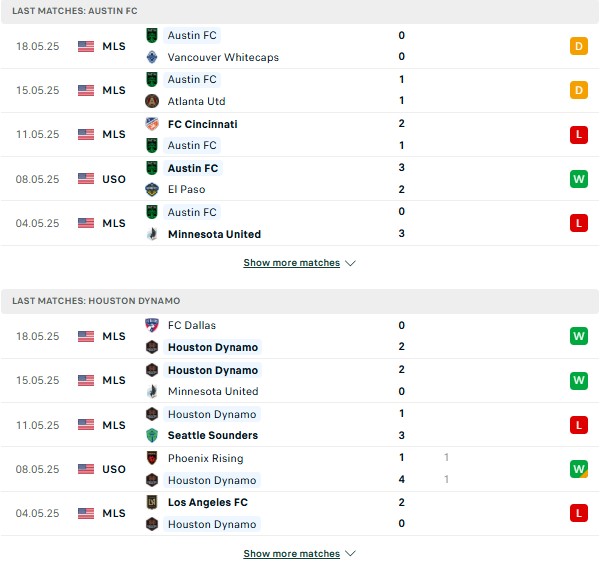Click the Atlanta Utd team logo
The image size is (600, 571).
point(152,101)
